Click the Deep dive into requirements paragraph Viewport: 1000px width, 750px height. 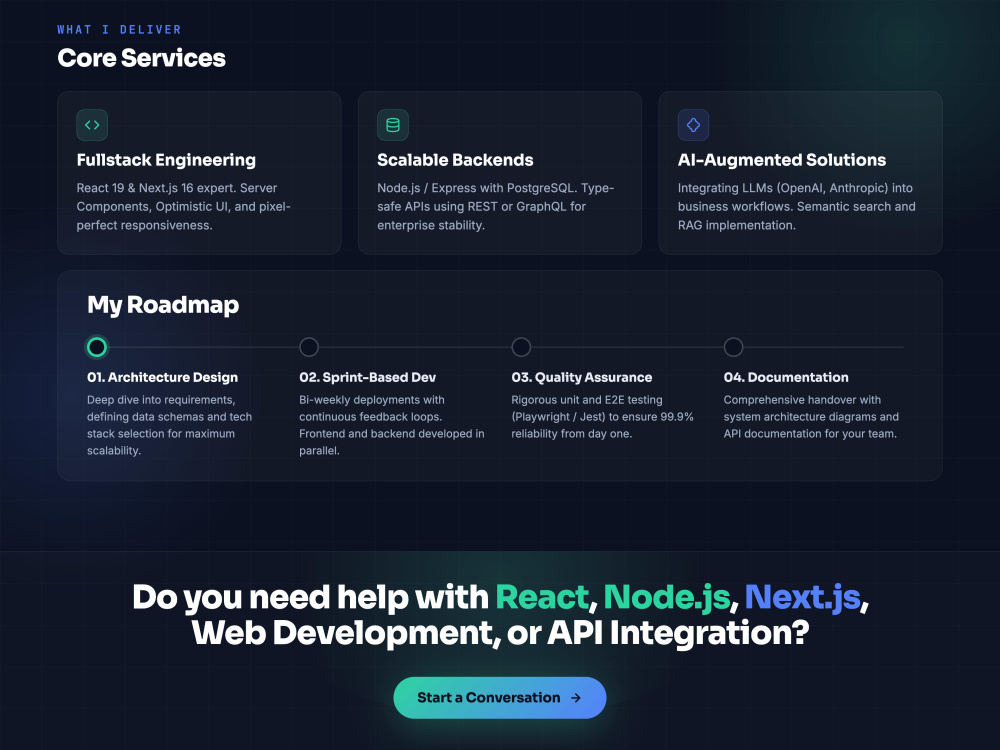170,425
